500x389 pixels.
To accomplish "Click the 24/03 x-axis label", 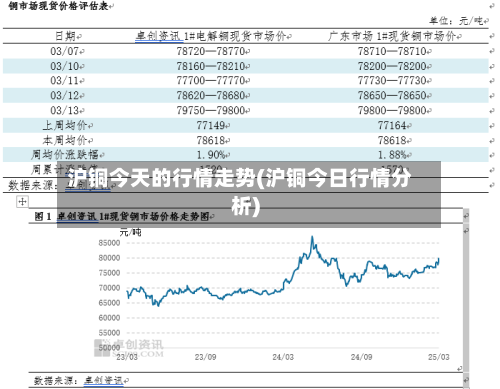I will click(x=283, y=357).
